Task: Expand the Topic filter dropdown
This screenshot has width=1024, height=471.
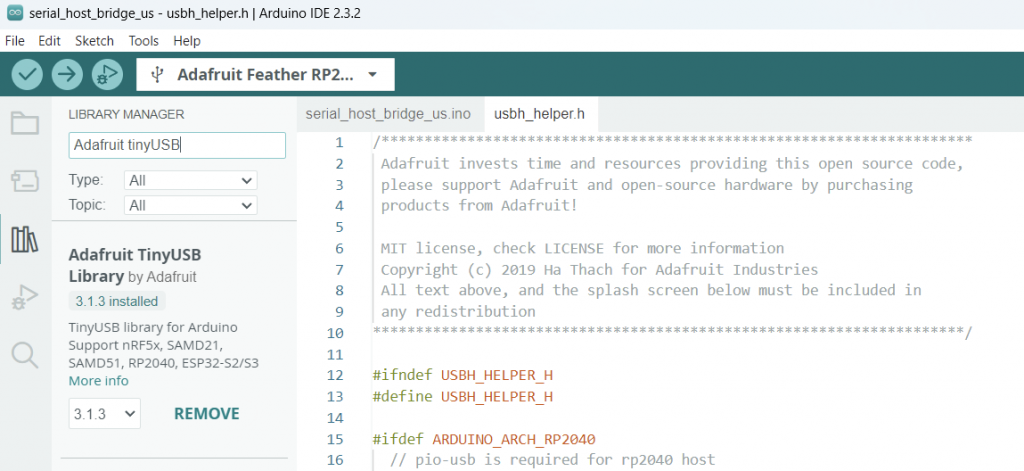Action: click(191, 205)
